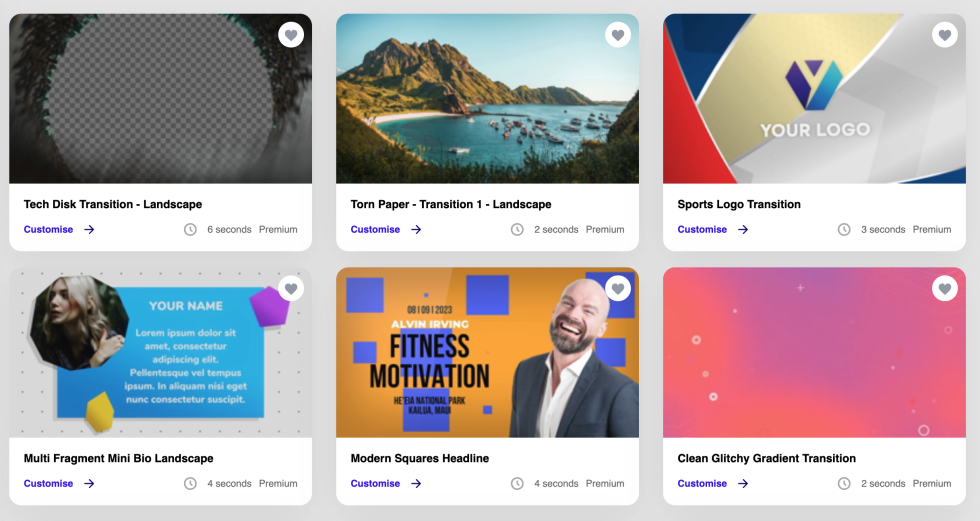This screenshot has height=521, width=980.
Task: Open the Torn Paper island landscape thumbnail
Action: (x=488, y=99)
